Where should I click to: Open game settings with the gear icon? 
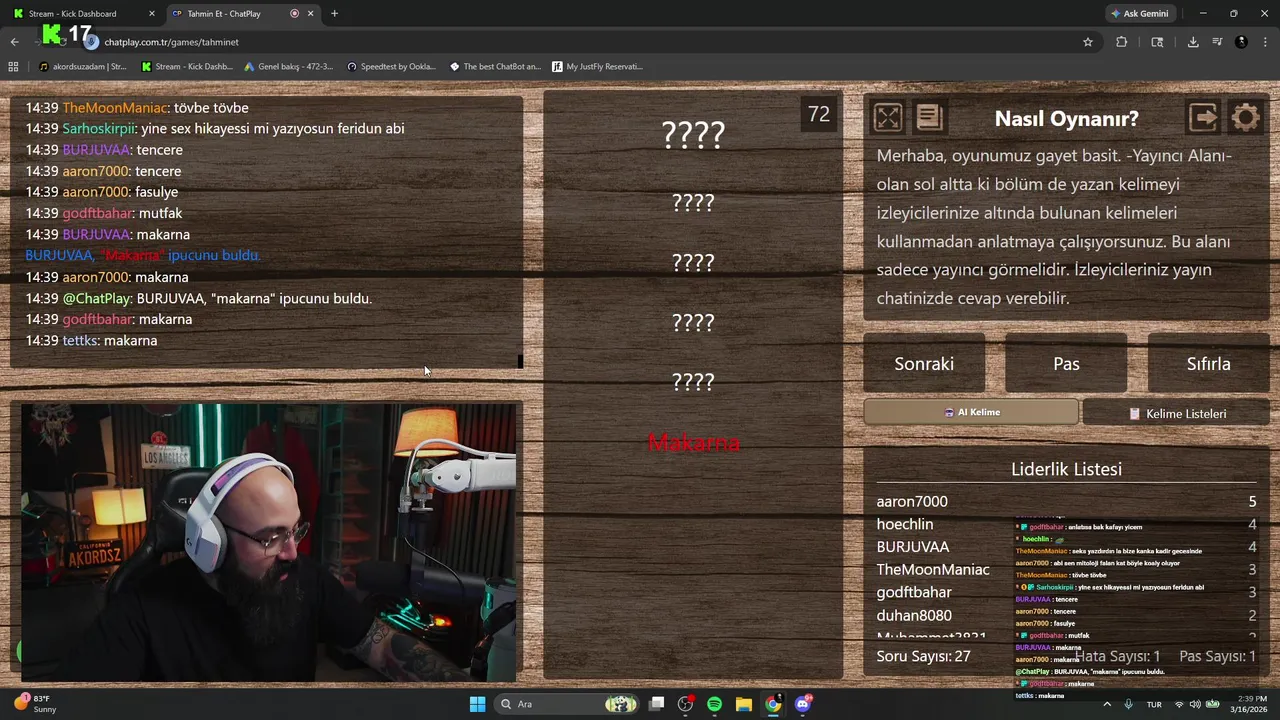pyautogui.click(x=1246, y=118)
